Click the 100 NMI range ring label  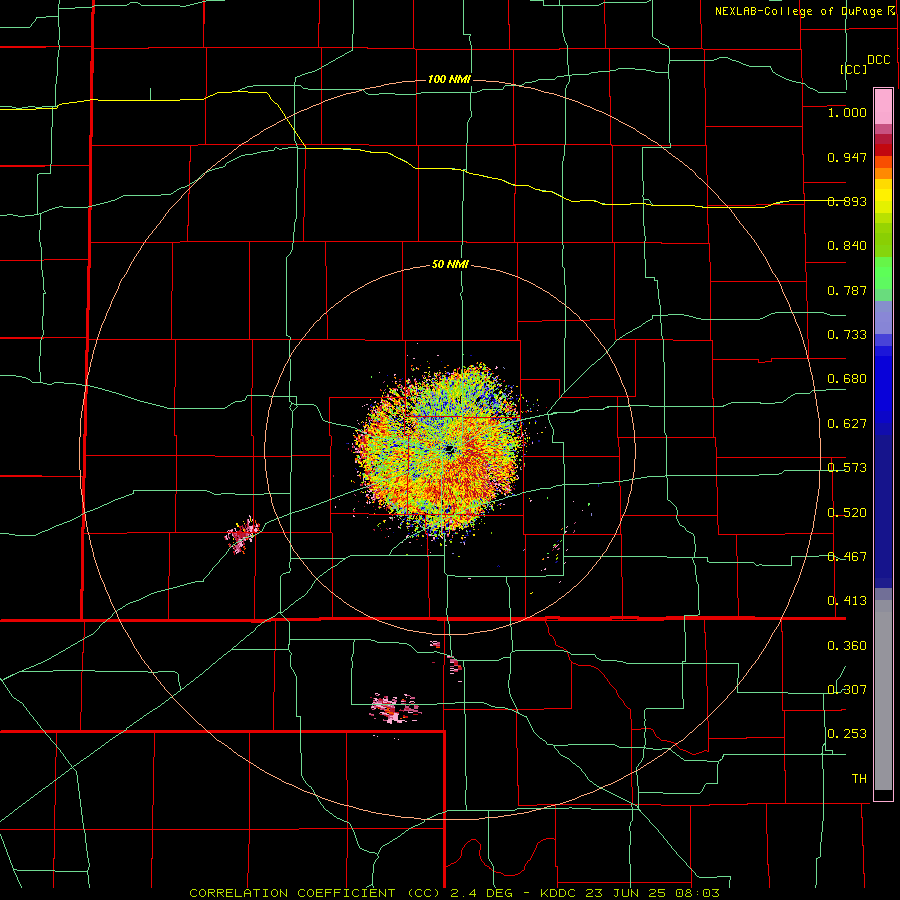[x=449, y=79]
